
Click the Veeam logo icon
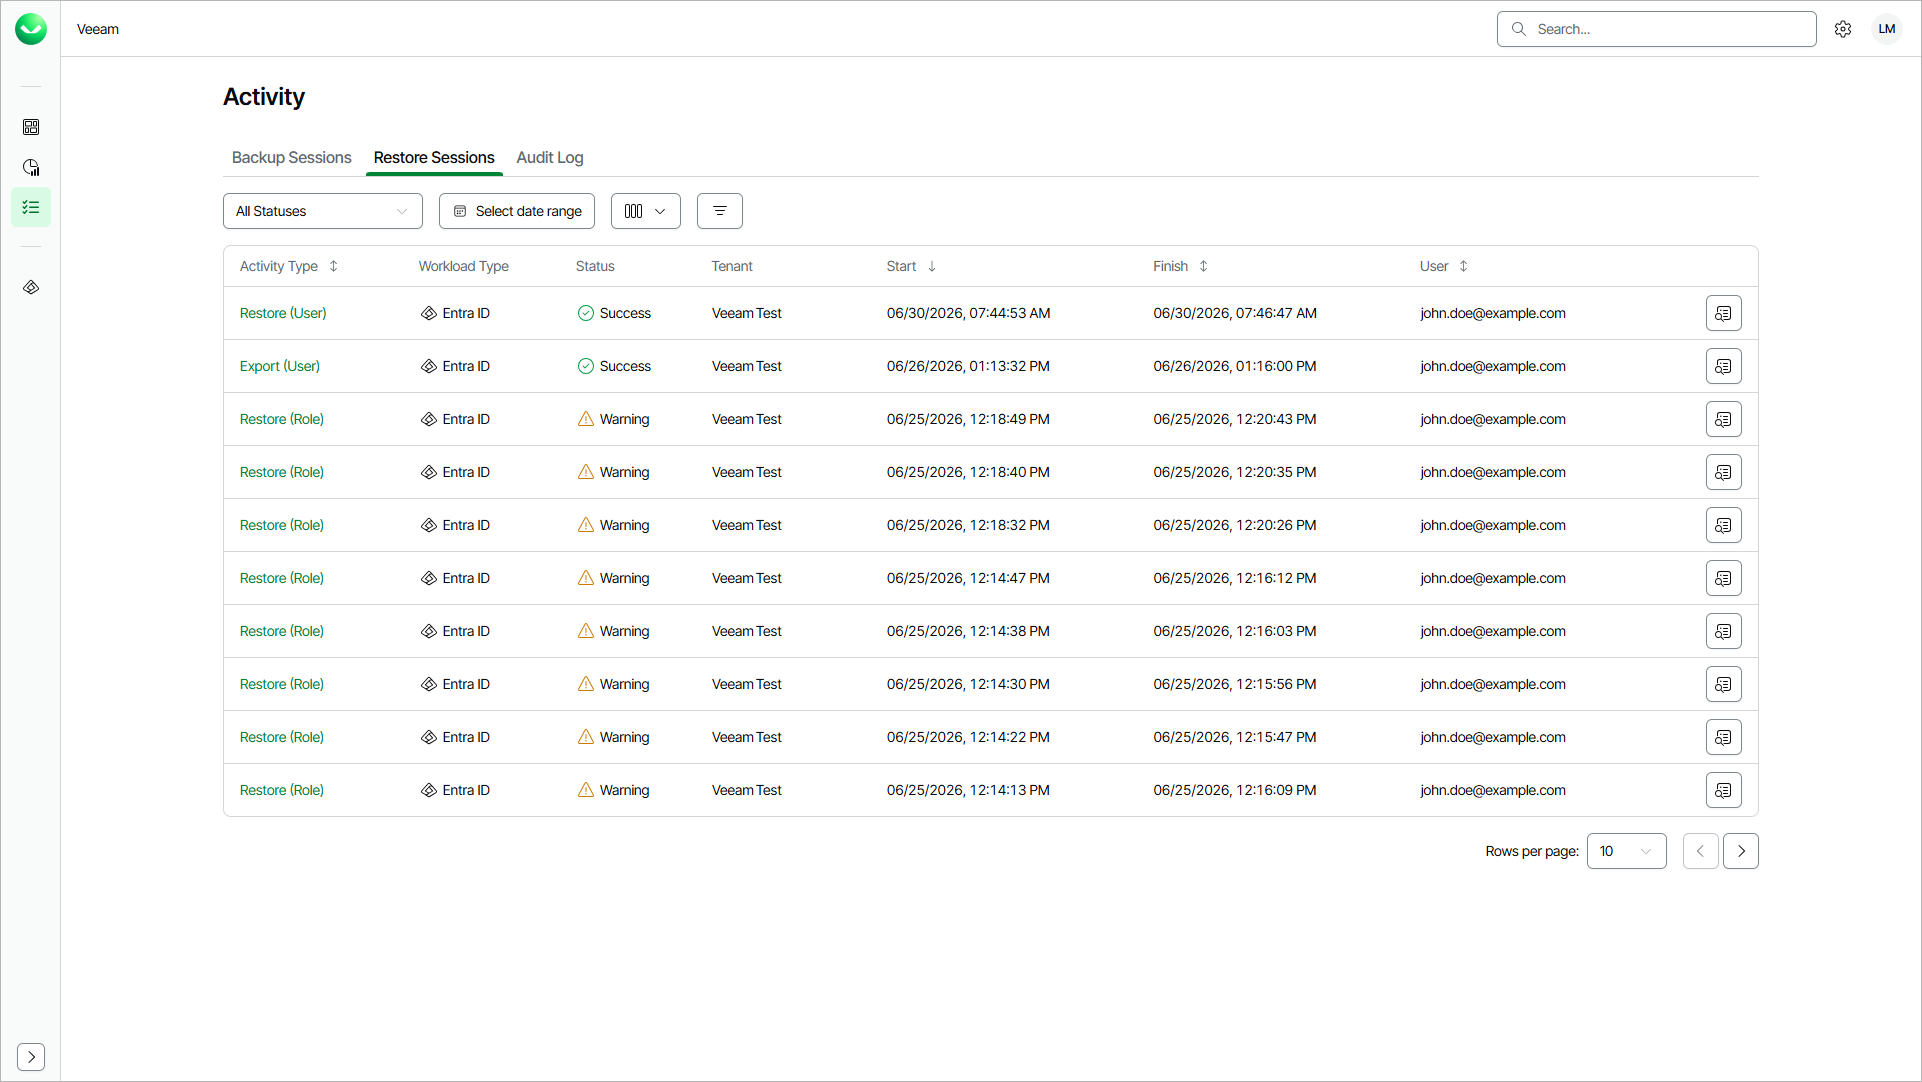tap(31, 29)
